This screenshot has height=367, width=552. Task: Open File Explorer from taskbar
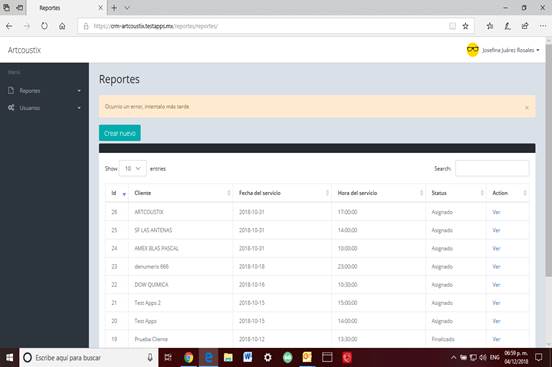228,357
